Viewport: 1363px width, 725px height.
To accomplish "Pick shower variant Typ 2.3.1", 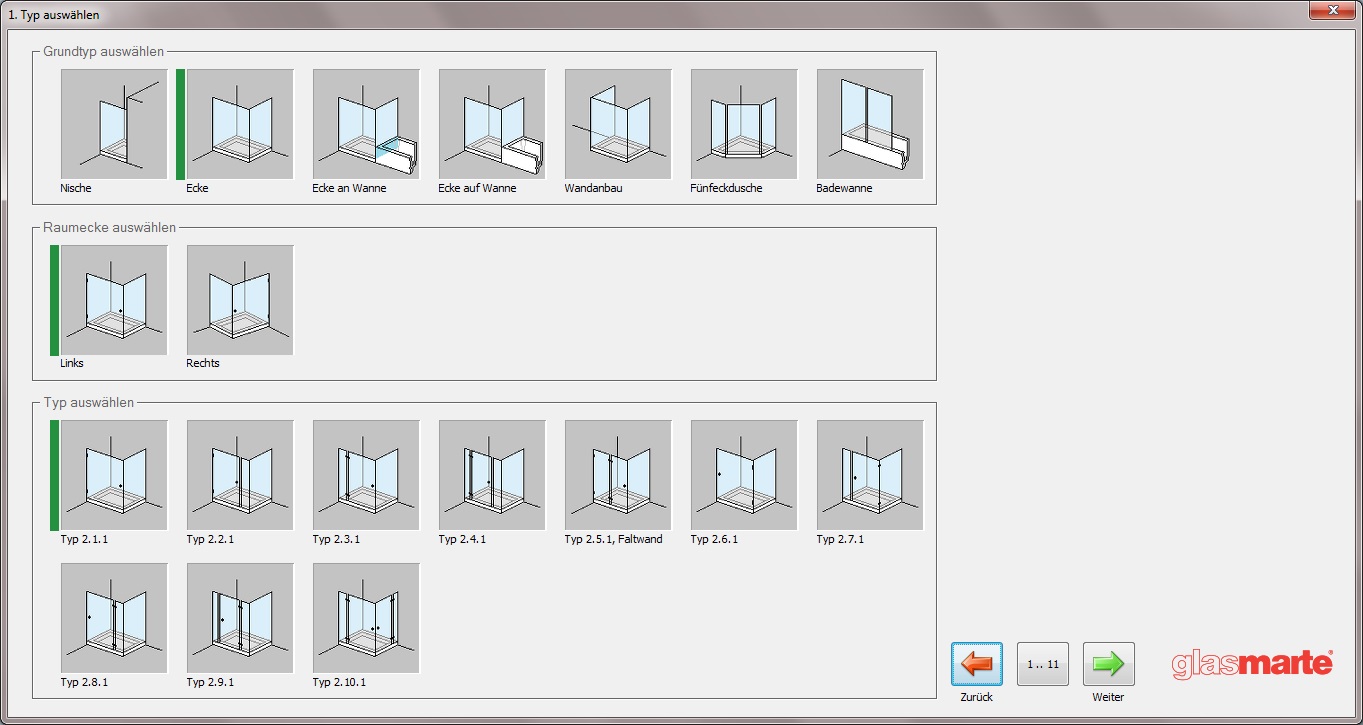I will click(x=366, y=475).
